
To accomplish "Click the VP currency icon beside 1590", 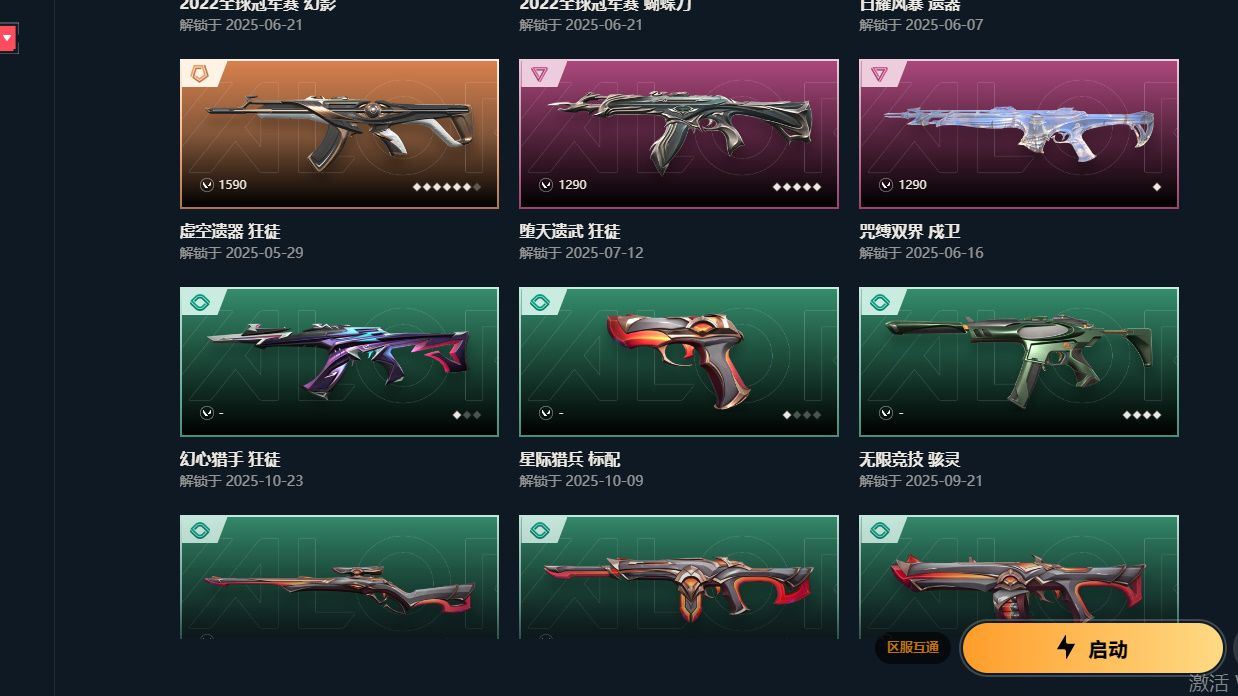I will click(x=206, y=185).
